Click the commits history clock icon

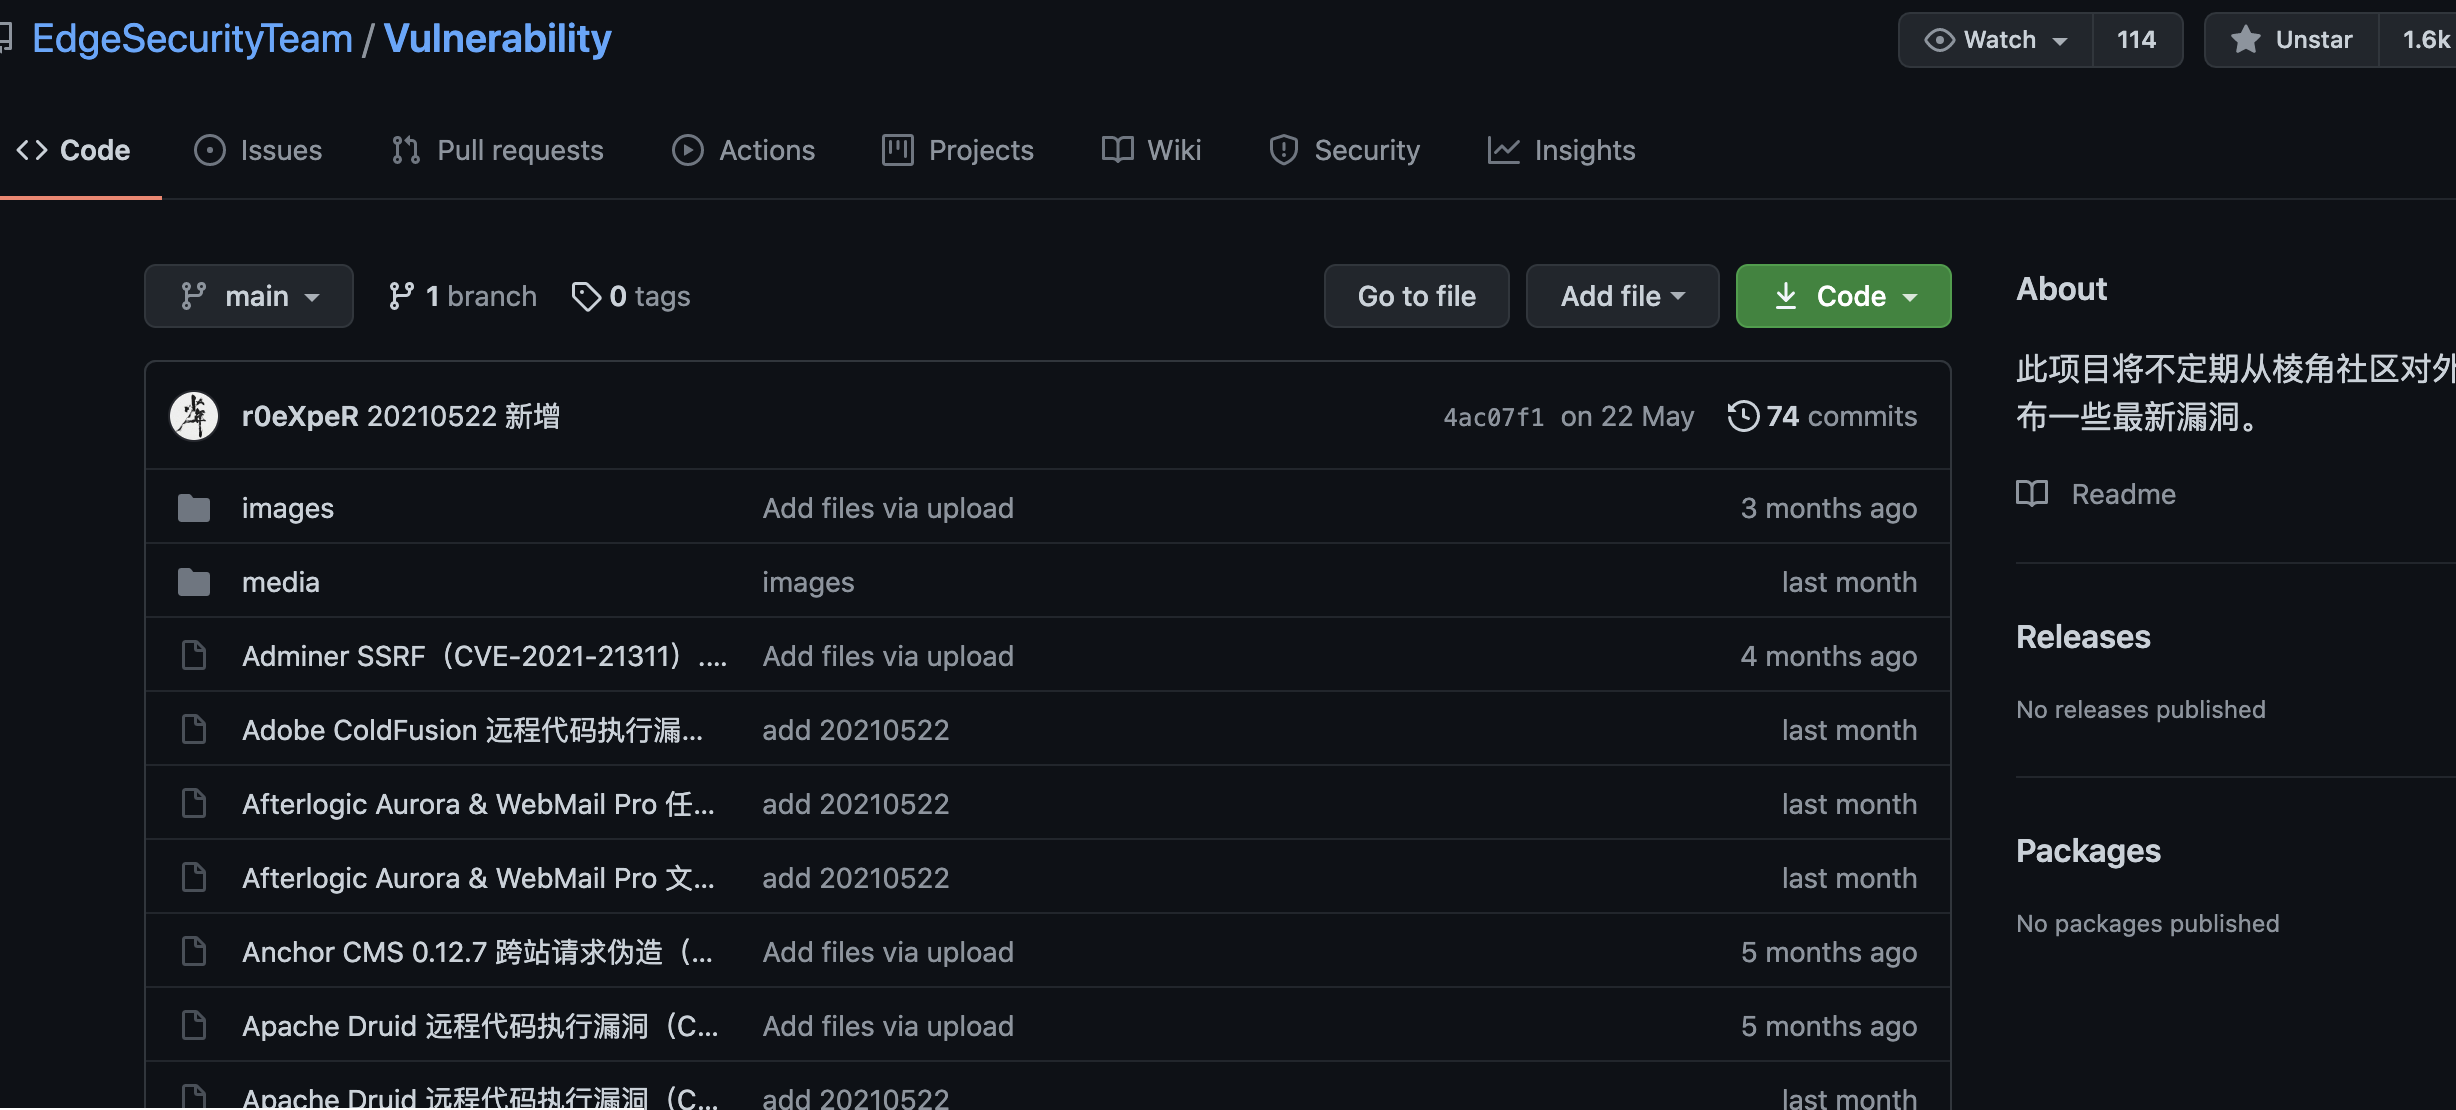(x=1743, y=416)
